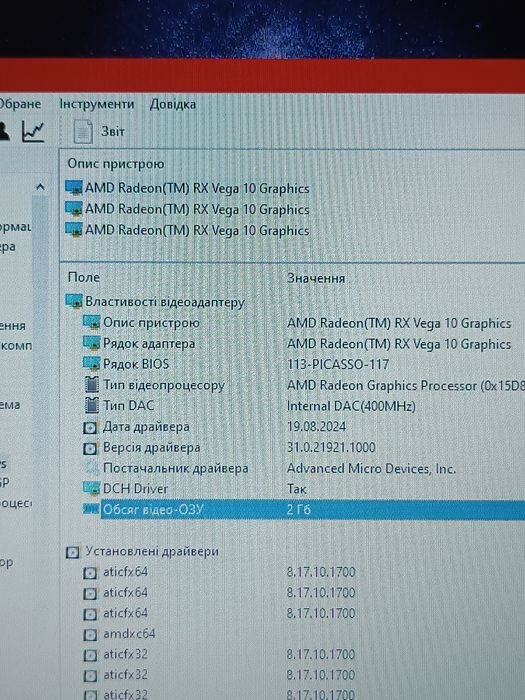Click icon beside DCH Driver
The image size is (525, 700).
click(92, 488)
